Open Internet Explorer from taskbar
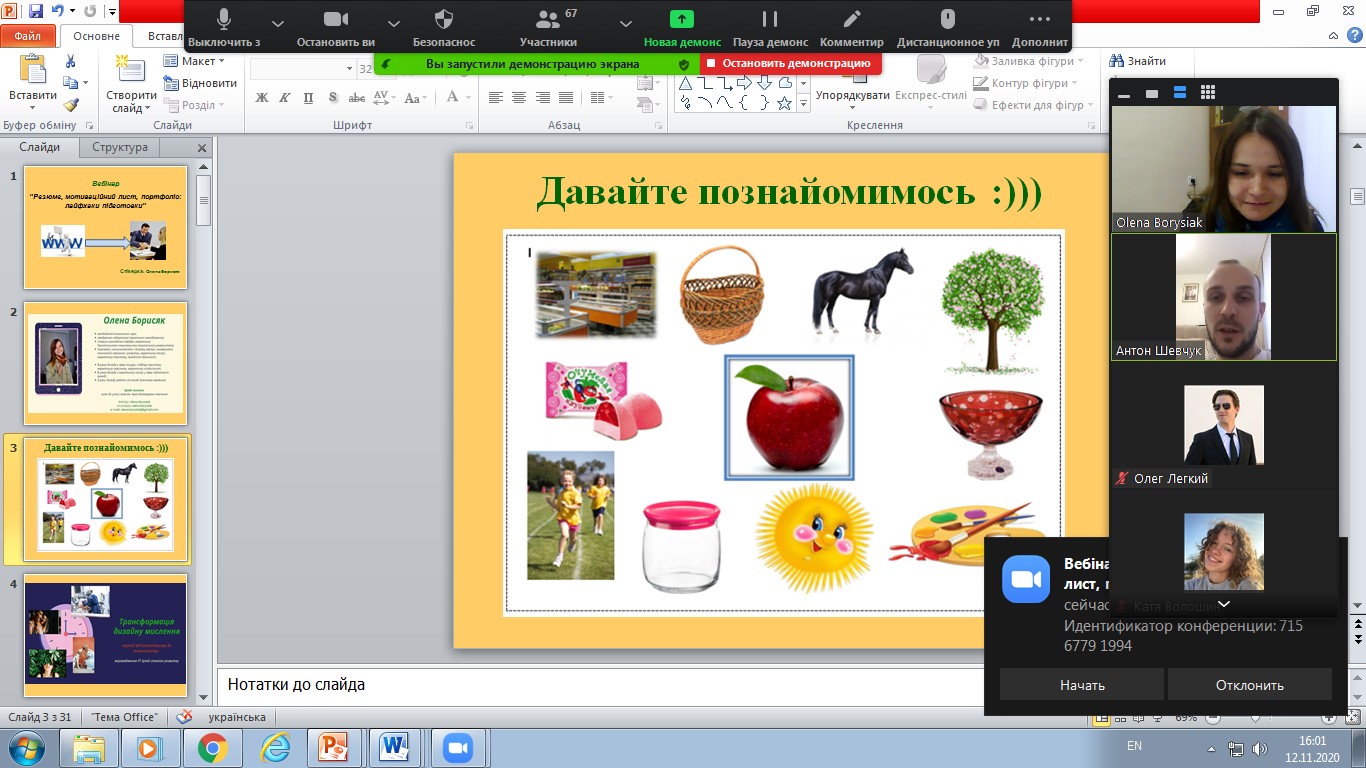1366x768 pixels. (x=273, y=748)
